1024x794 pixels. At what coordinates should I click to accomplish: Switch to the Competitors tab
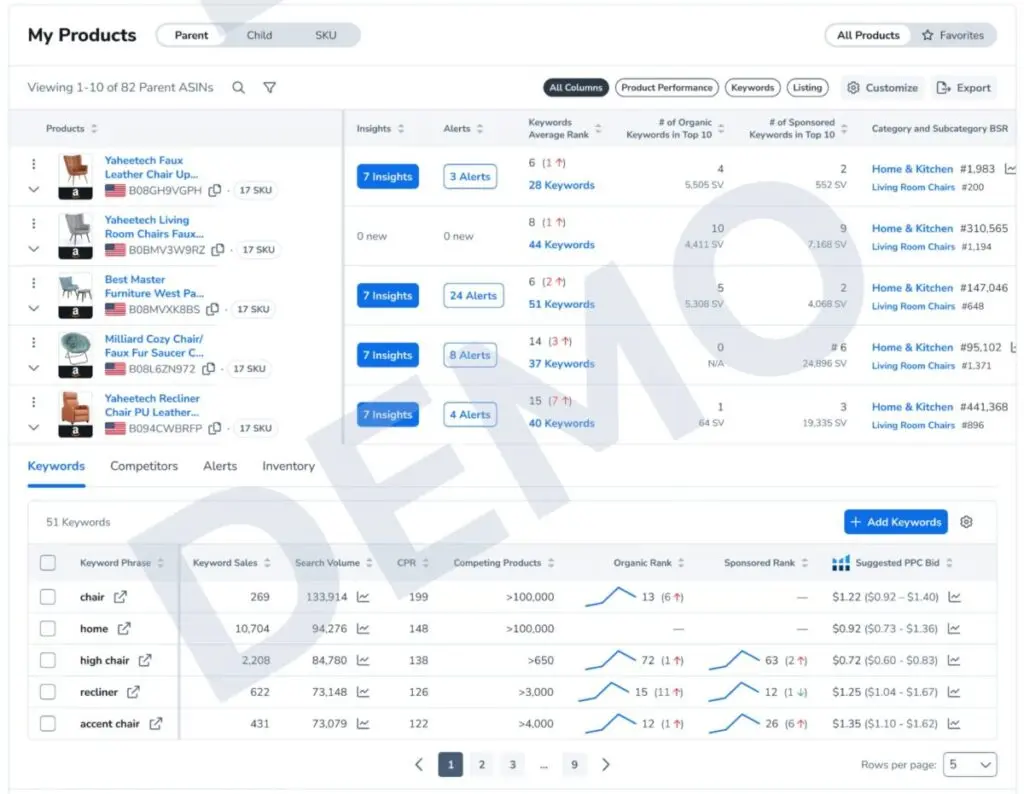(x=144, y=466)
